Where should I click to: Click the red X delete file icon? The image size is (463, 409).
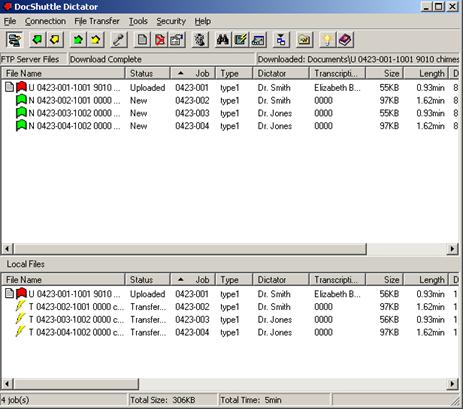coord(160,40)
